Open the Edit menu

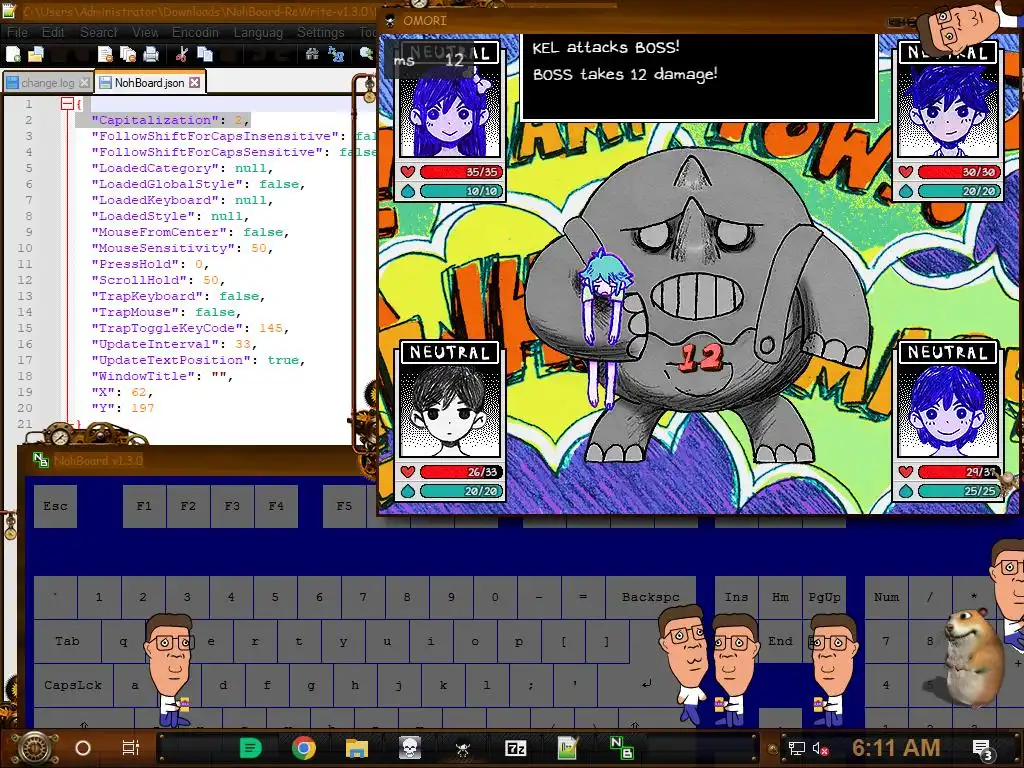click(53, 32)
